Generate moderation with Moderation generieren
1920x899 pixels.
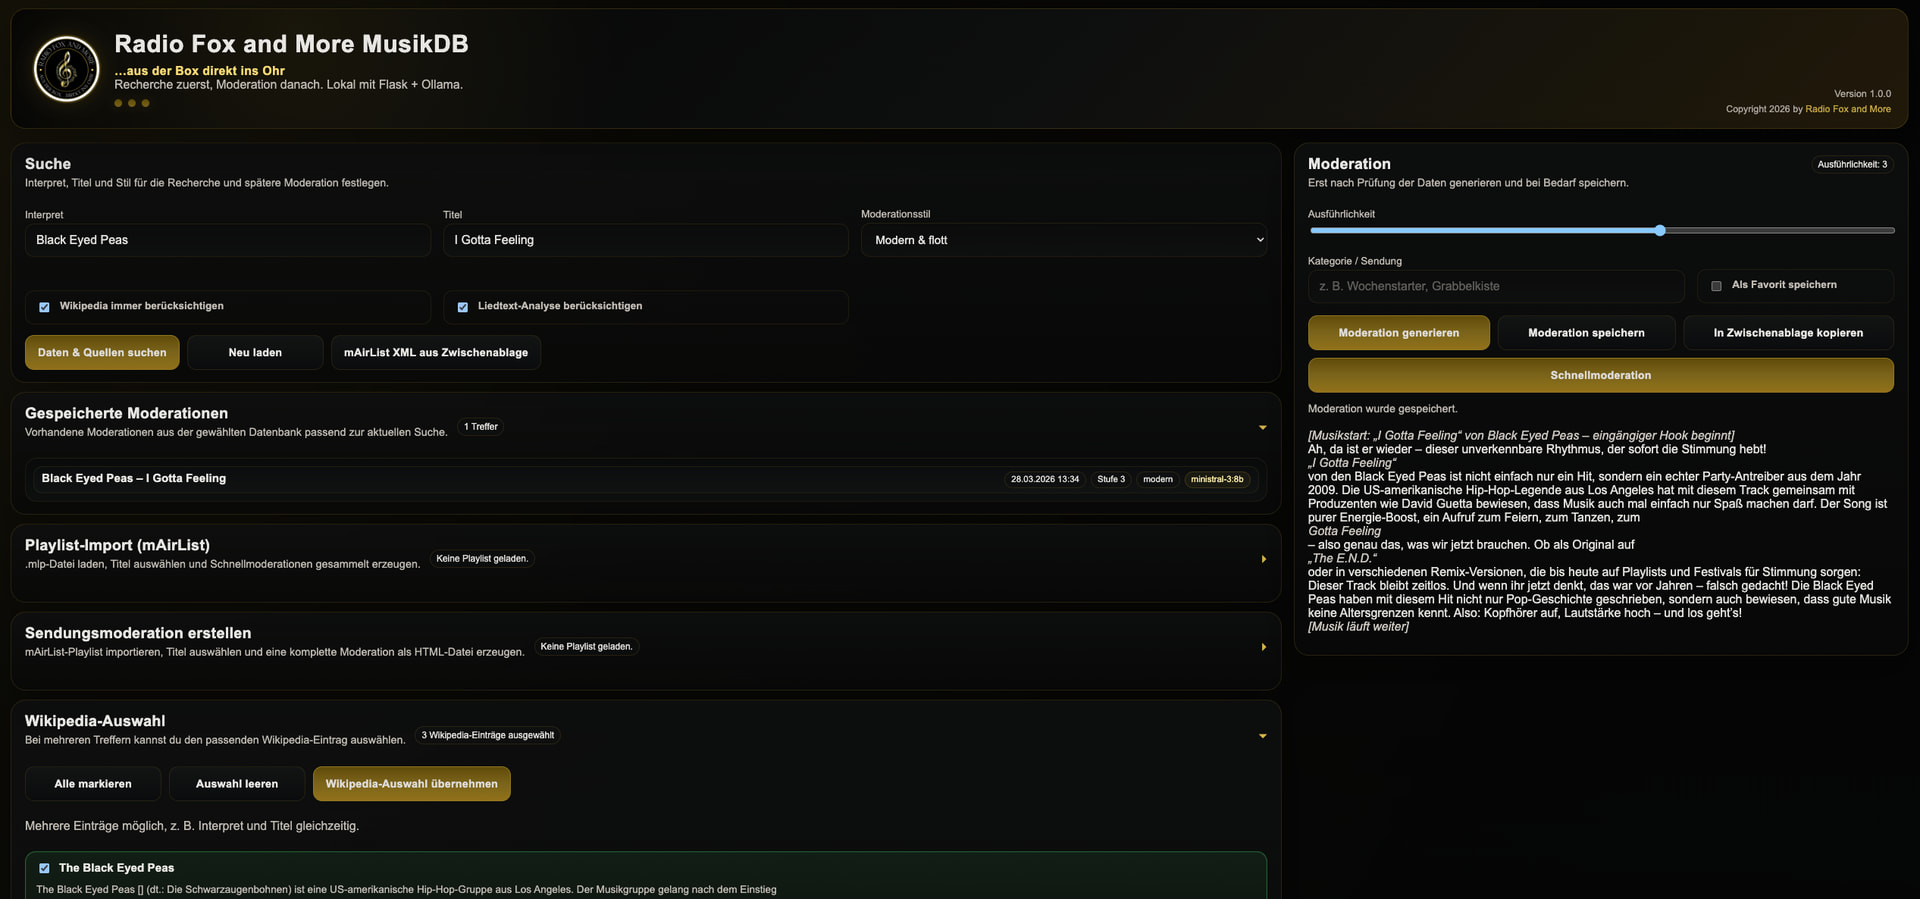click(1398, 333)
